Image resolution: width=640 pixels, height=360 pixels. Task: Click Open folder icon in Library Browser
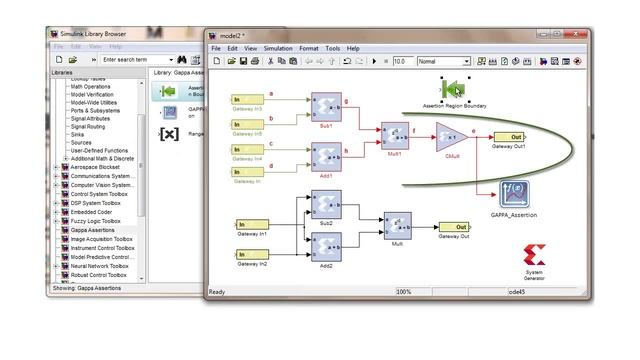point(73,60)
